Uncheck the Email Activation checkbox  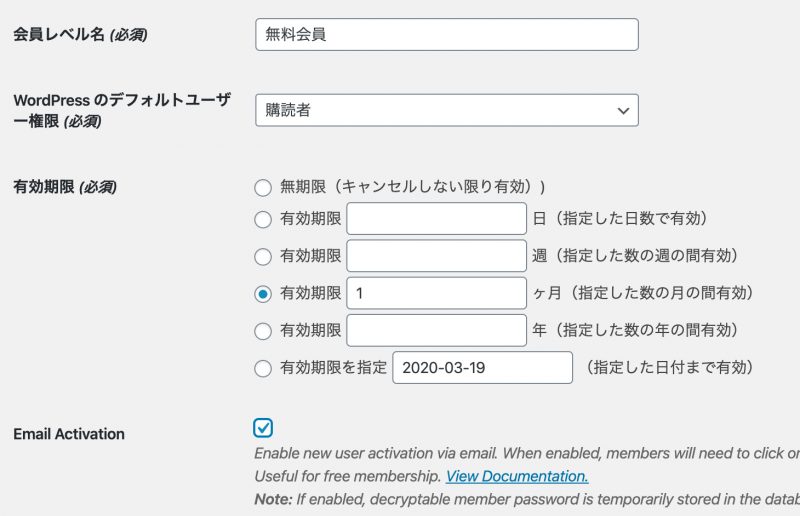point(263,428)
